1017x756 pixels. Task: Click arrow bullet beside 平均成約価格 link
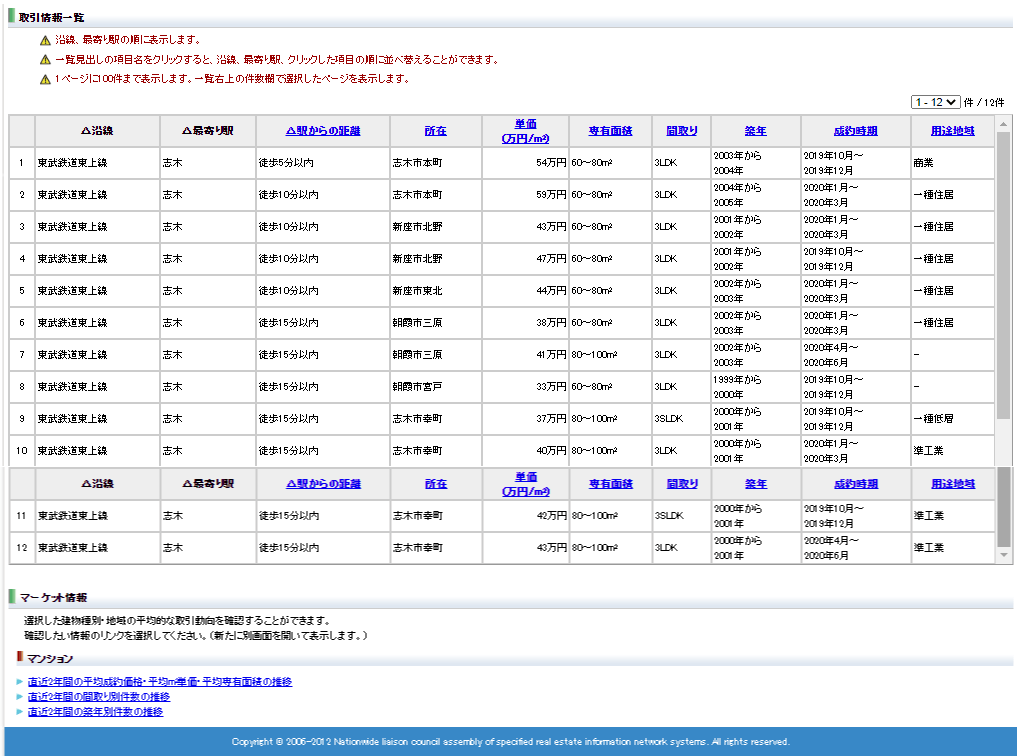[20, 681]
